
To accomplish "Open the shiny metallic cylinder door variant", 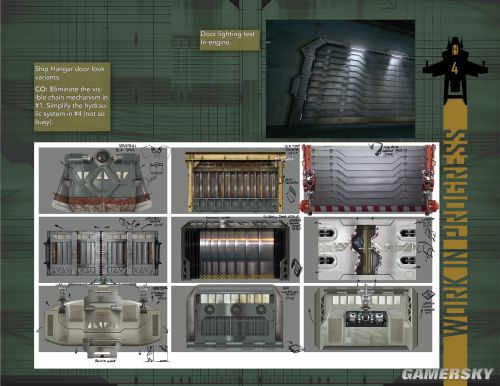I will click(236, 250).
